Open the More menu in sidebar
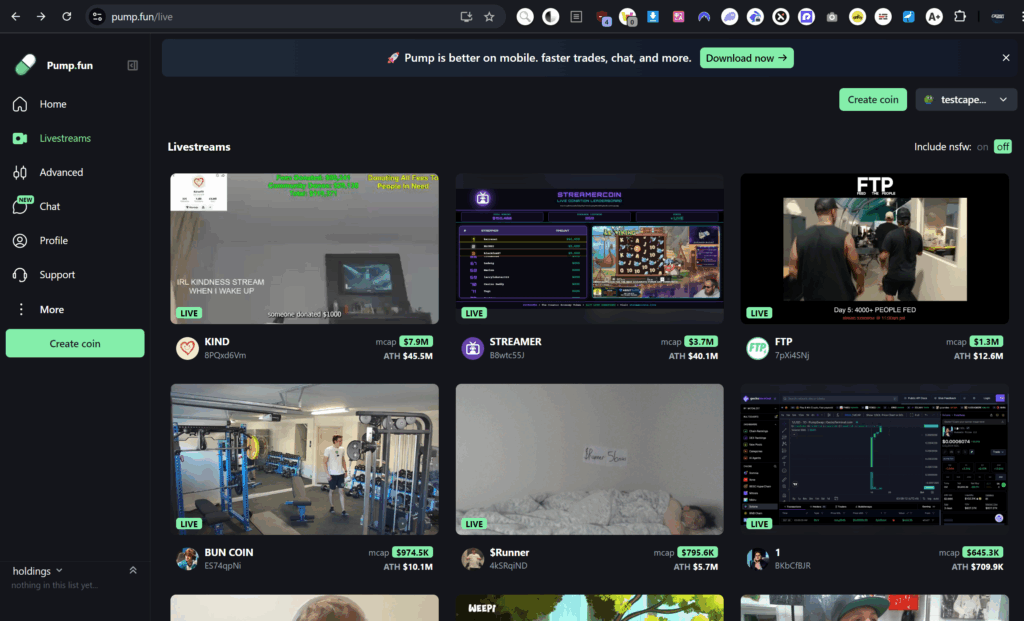Viewport: 1024px width, 621px height. 52,310
